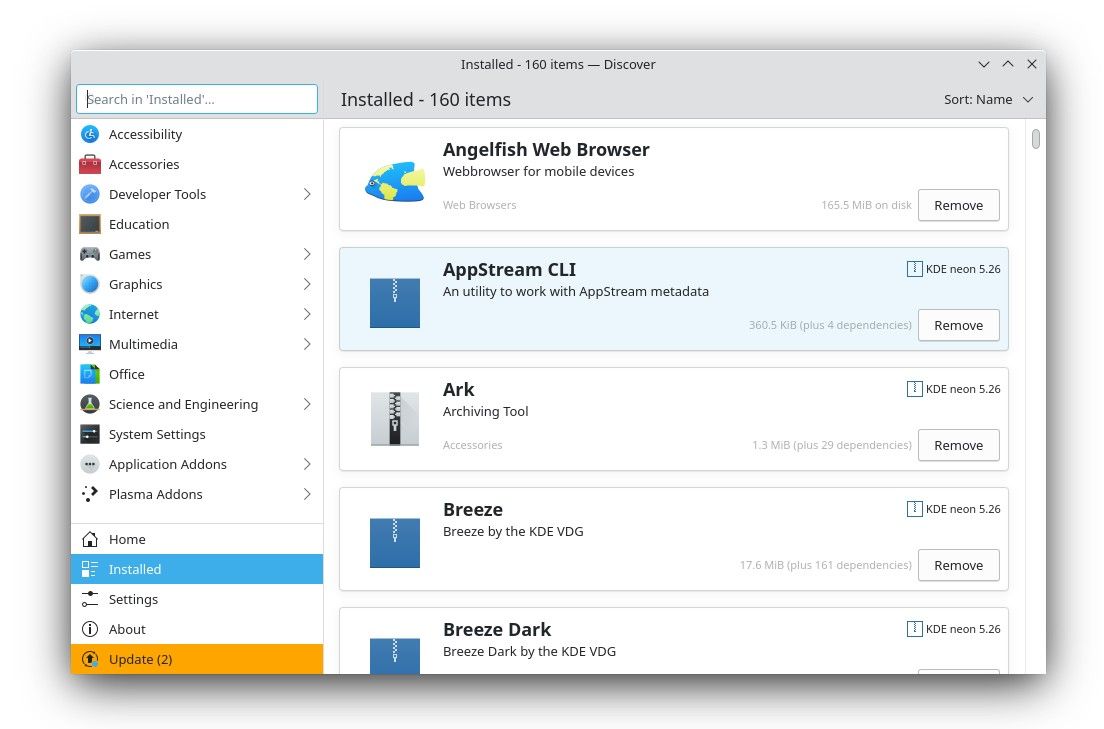Go to the Home house icon
This screenshot has width=1104, height=729.
(x=89, y=539)
